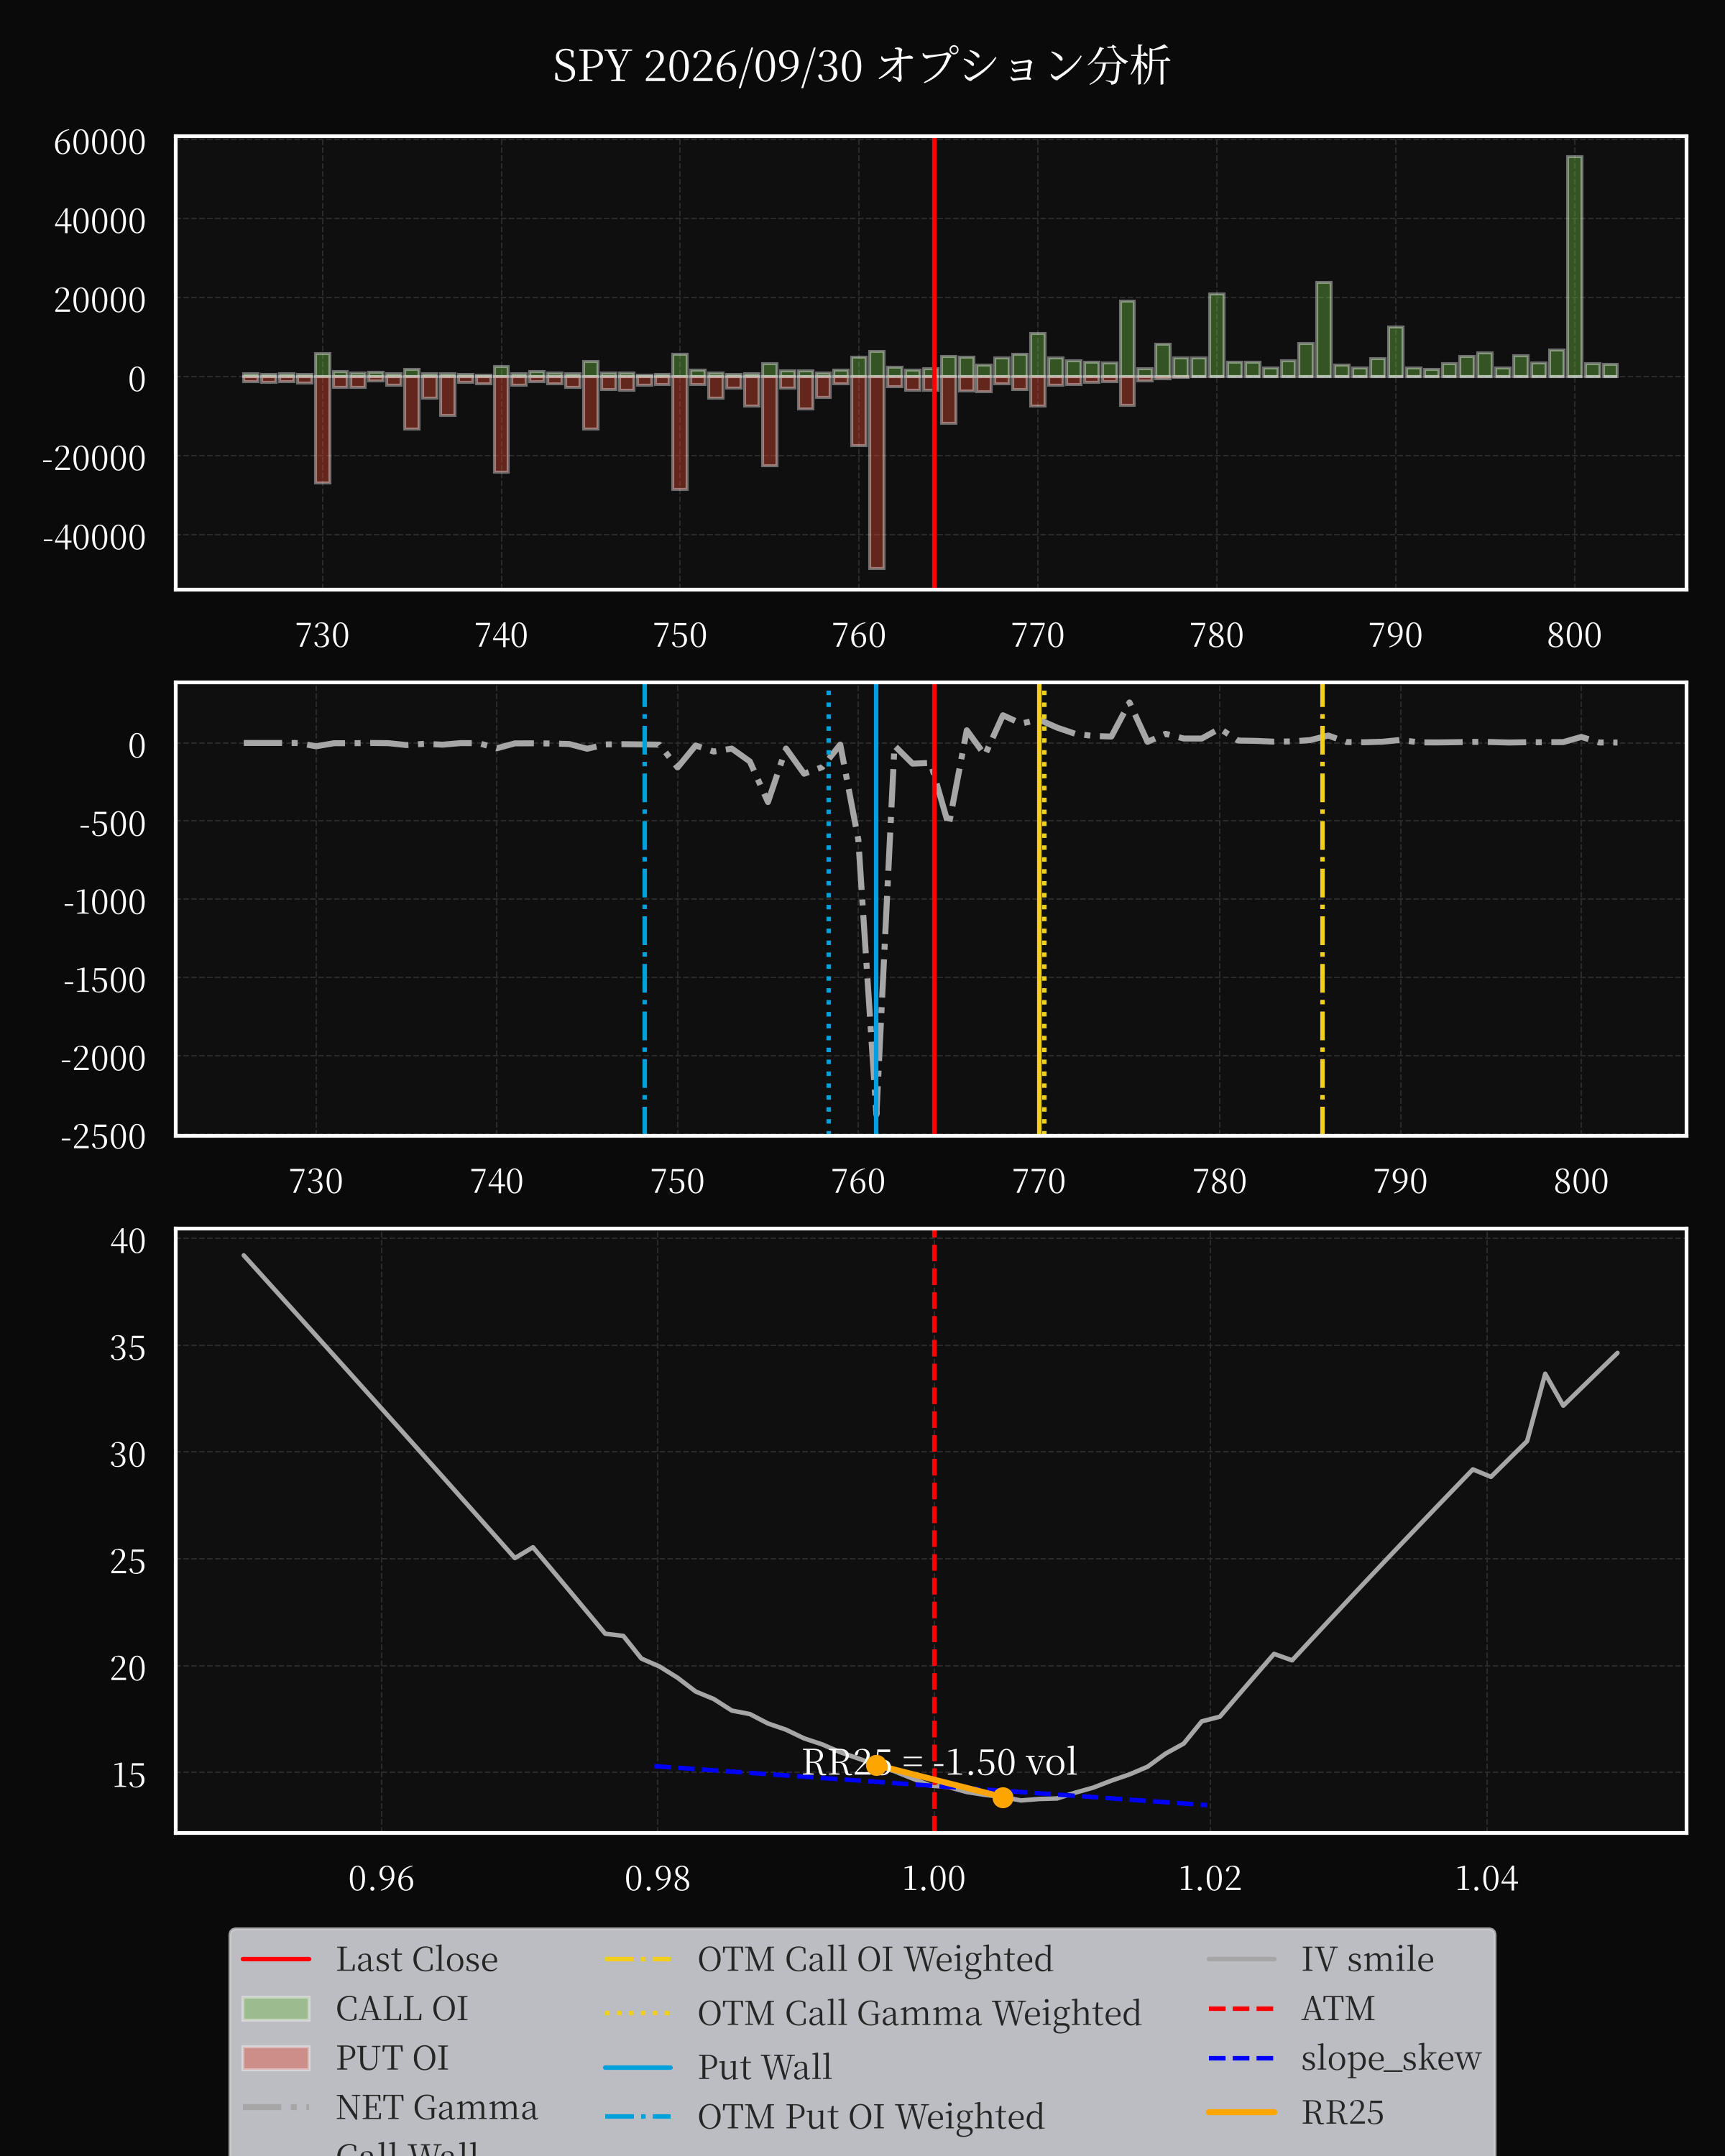Click the right orange RR25 marker dot
1725x2156 pixels.
1003,1797
